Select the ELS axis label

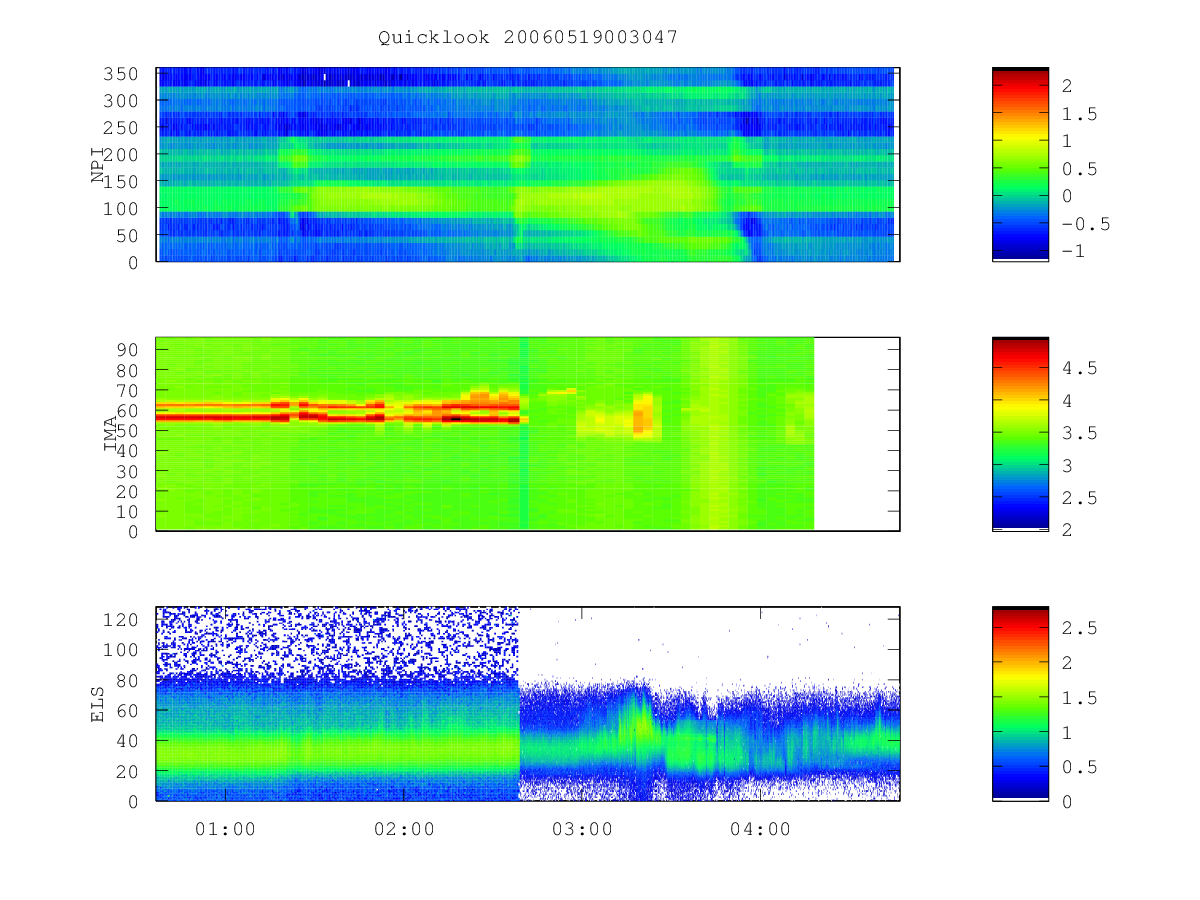(x=98, y=703)
